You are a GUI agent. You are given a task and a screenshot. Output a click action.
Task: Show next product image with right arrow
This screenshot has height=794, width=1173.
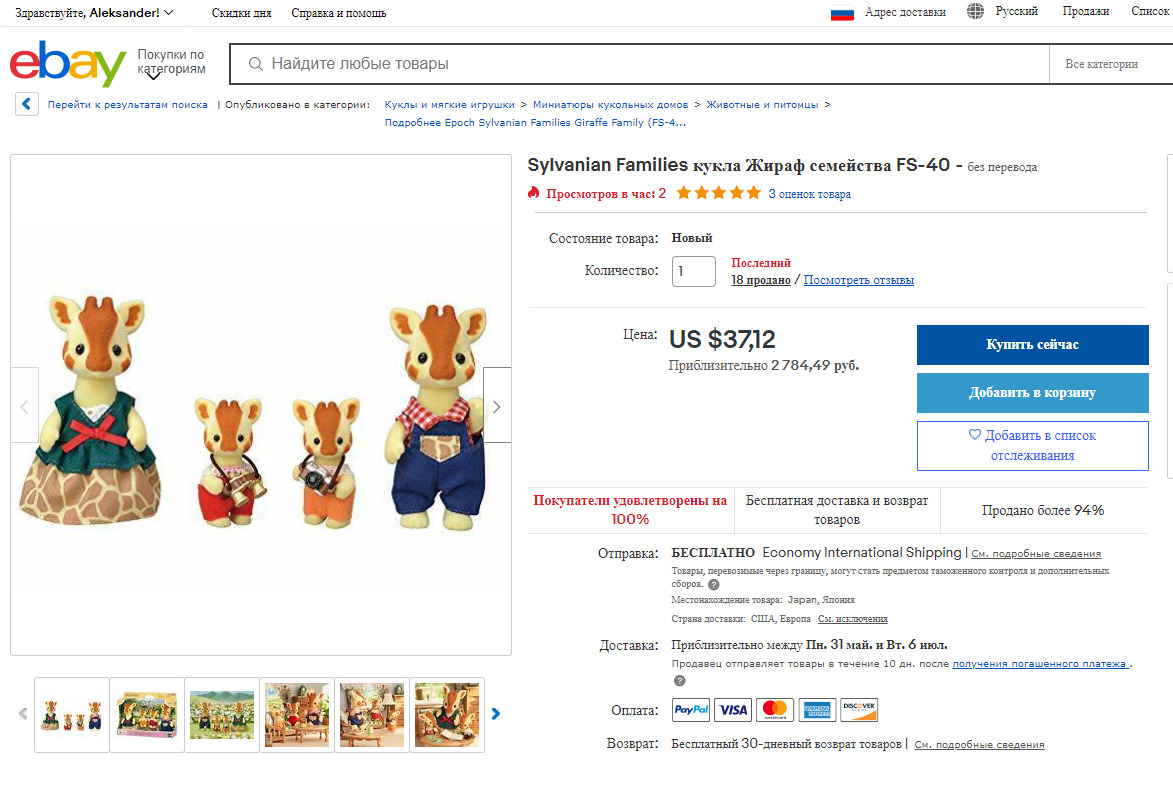point(497,405)
